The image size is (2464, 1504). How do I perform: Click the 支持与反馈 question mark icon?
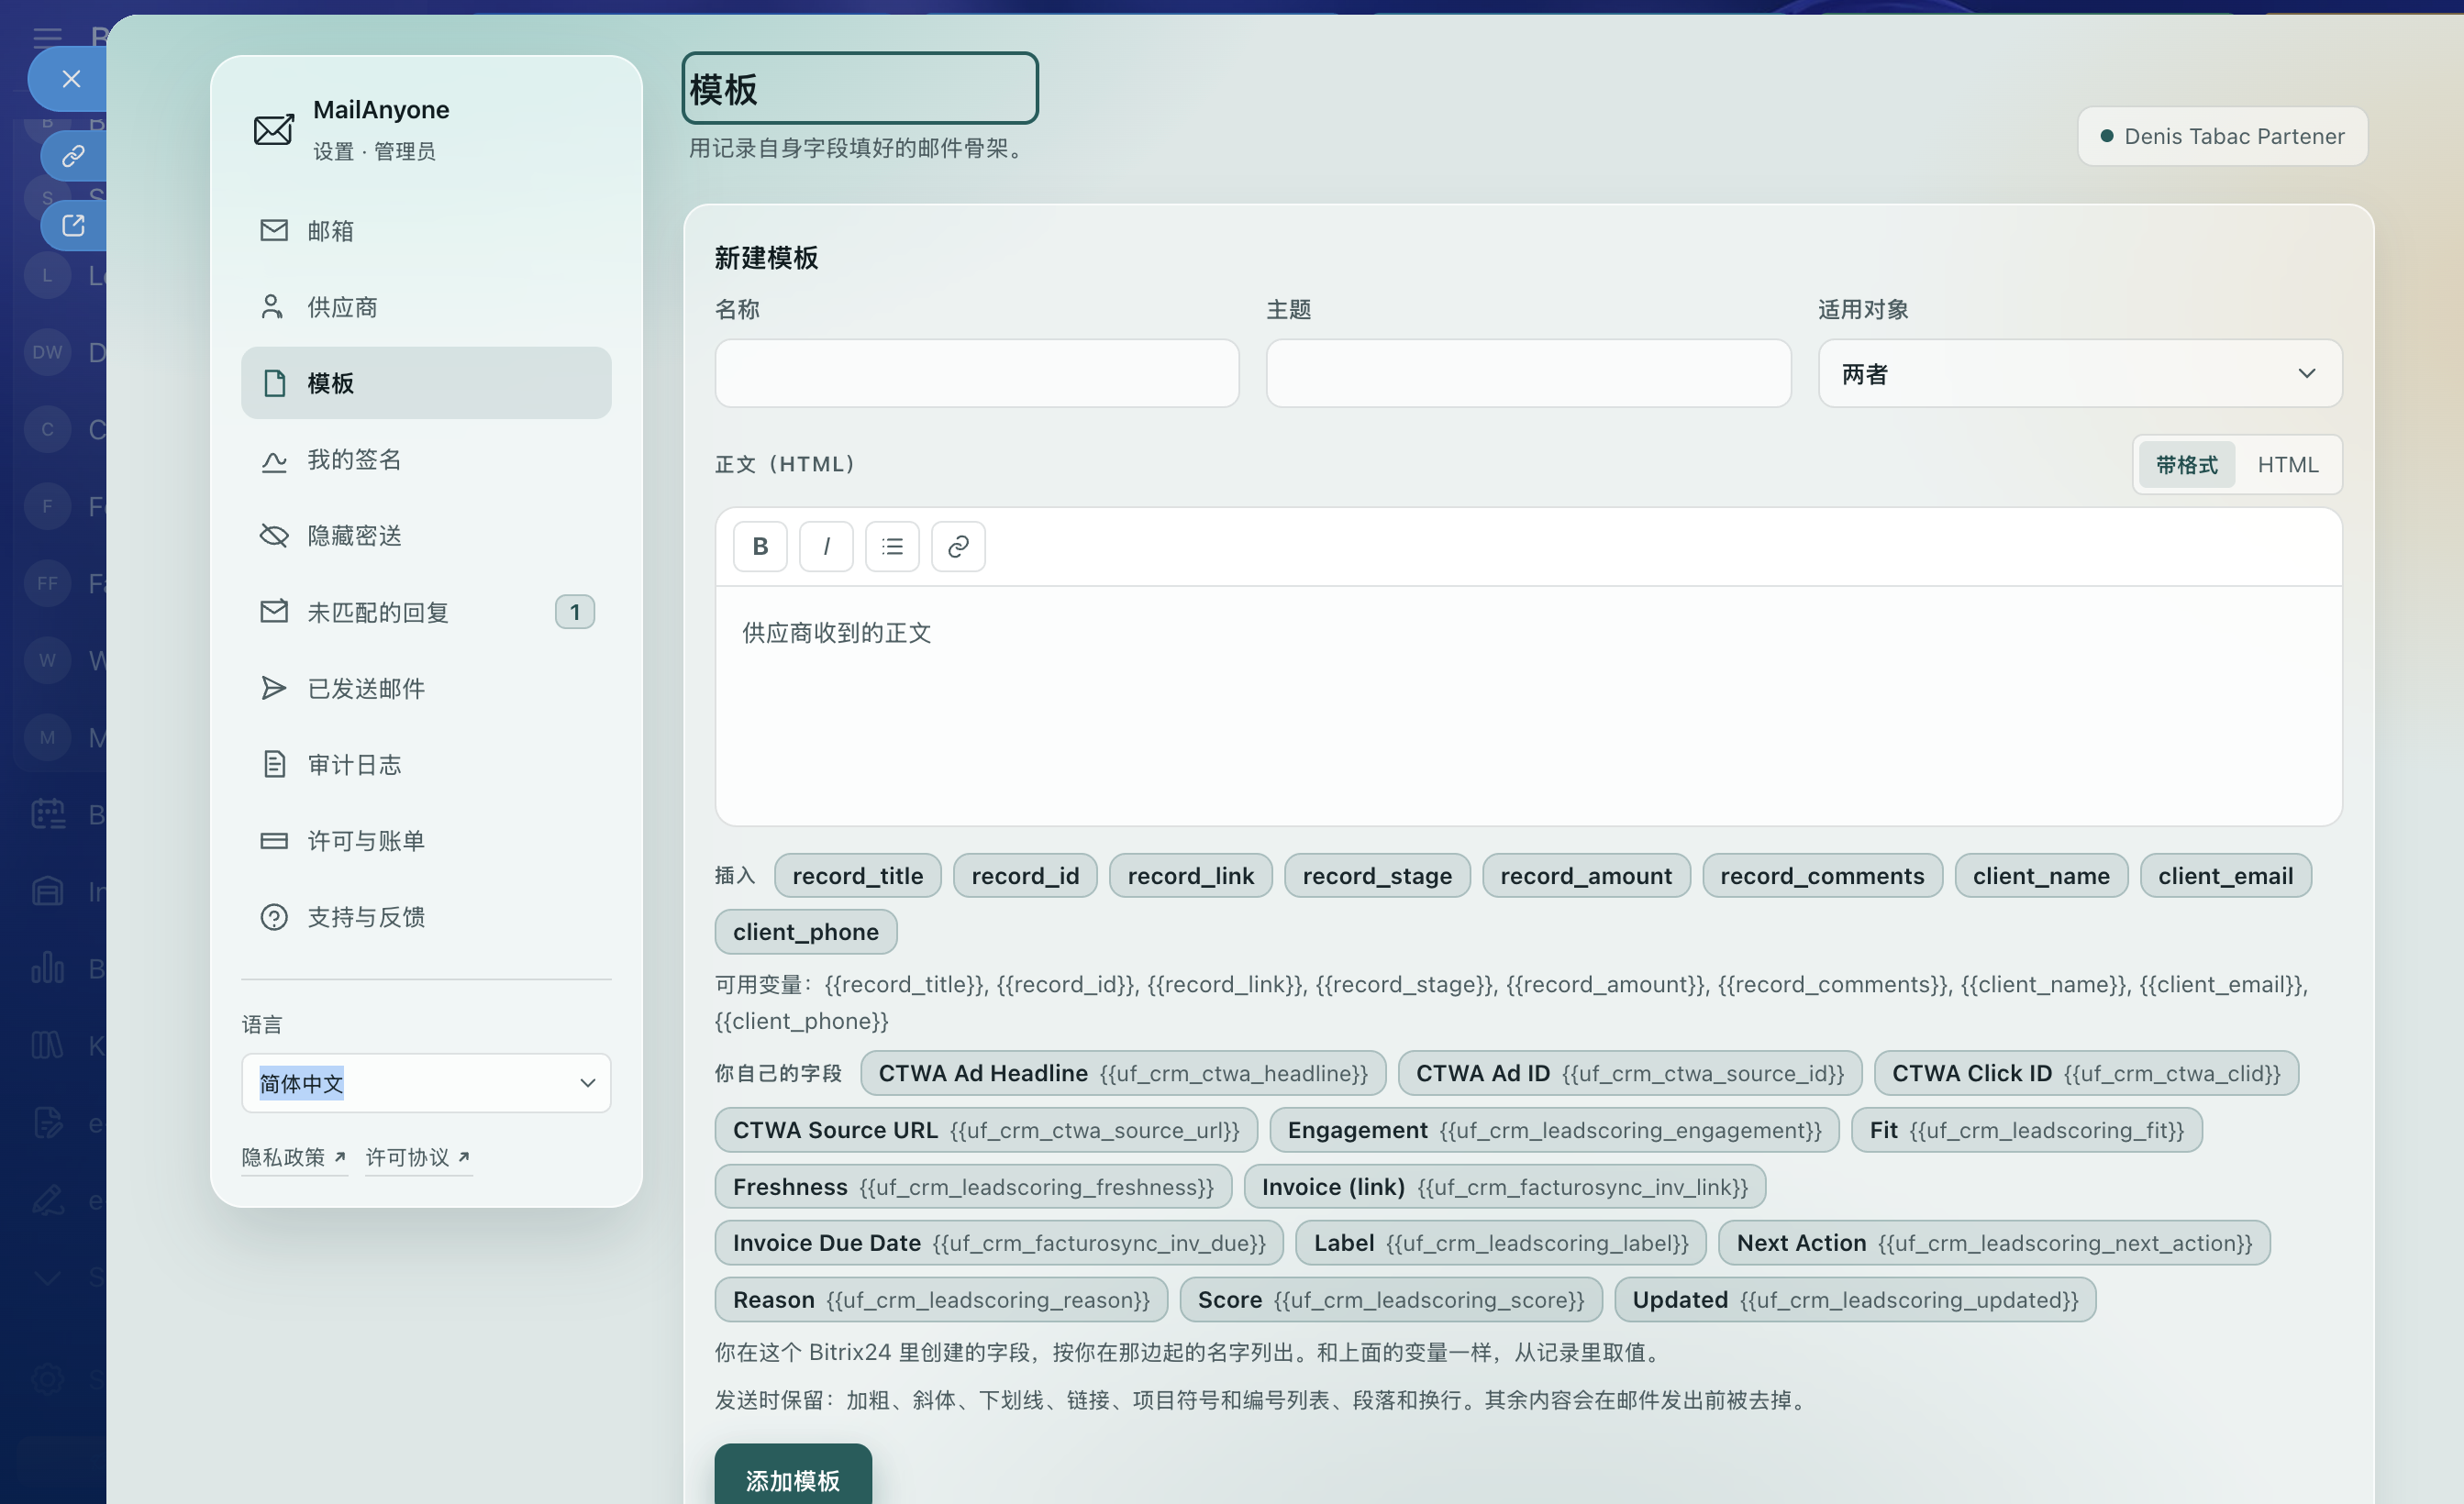[273, 917]
